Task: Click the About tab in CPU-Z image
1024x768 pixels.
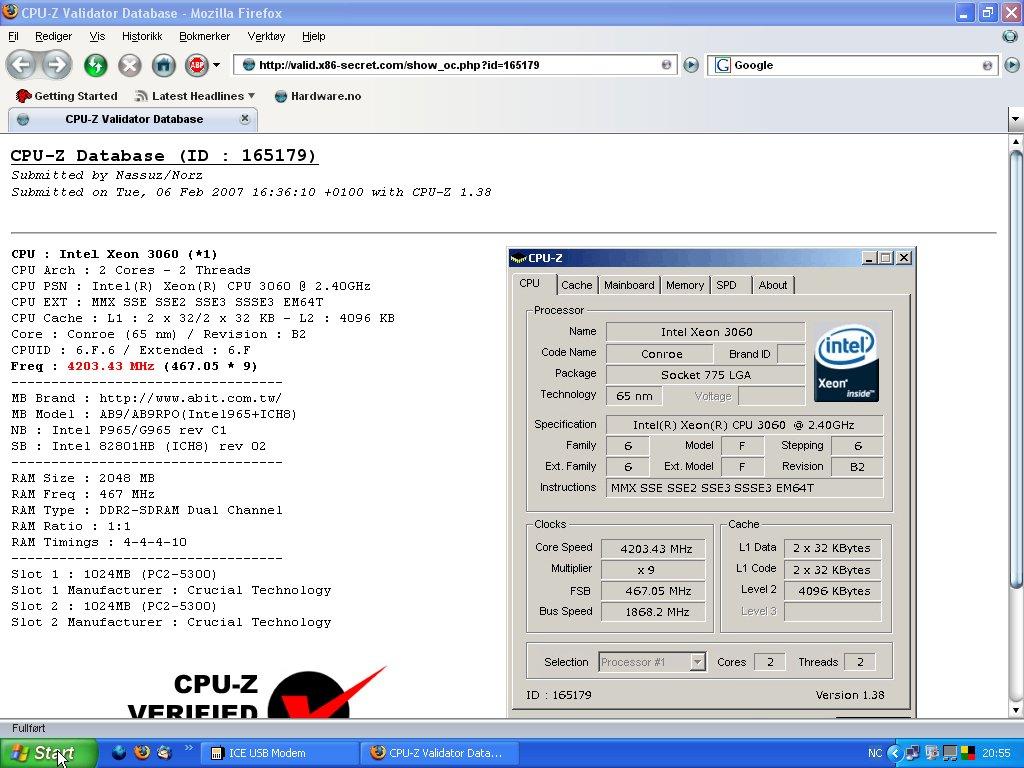Action: (773, 285)
